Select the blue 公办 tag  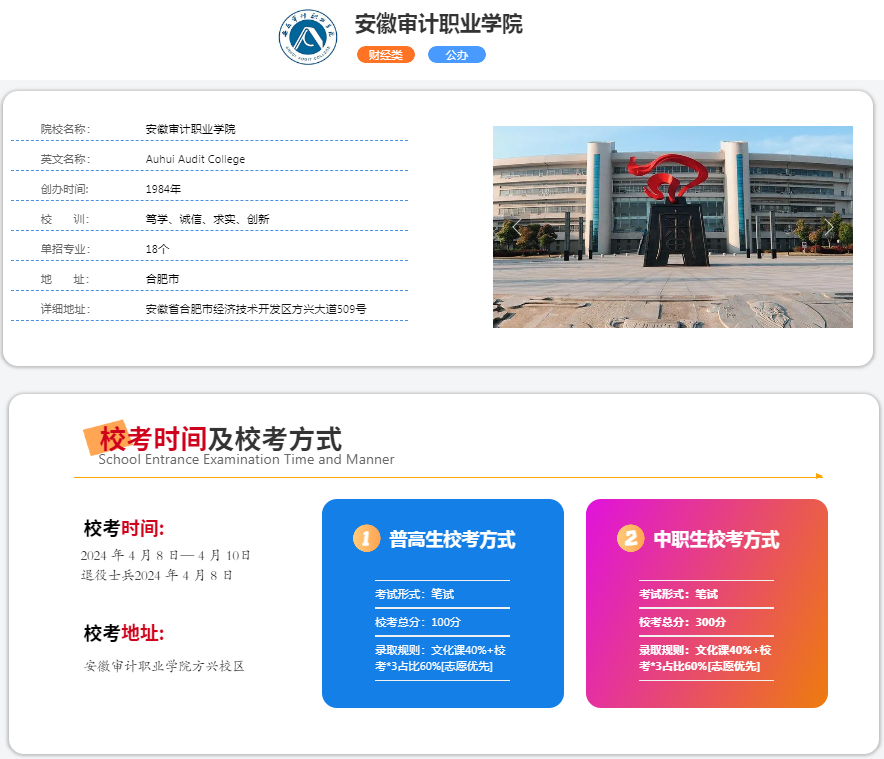point(457,55)
